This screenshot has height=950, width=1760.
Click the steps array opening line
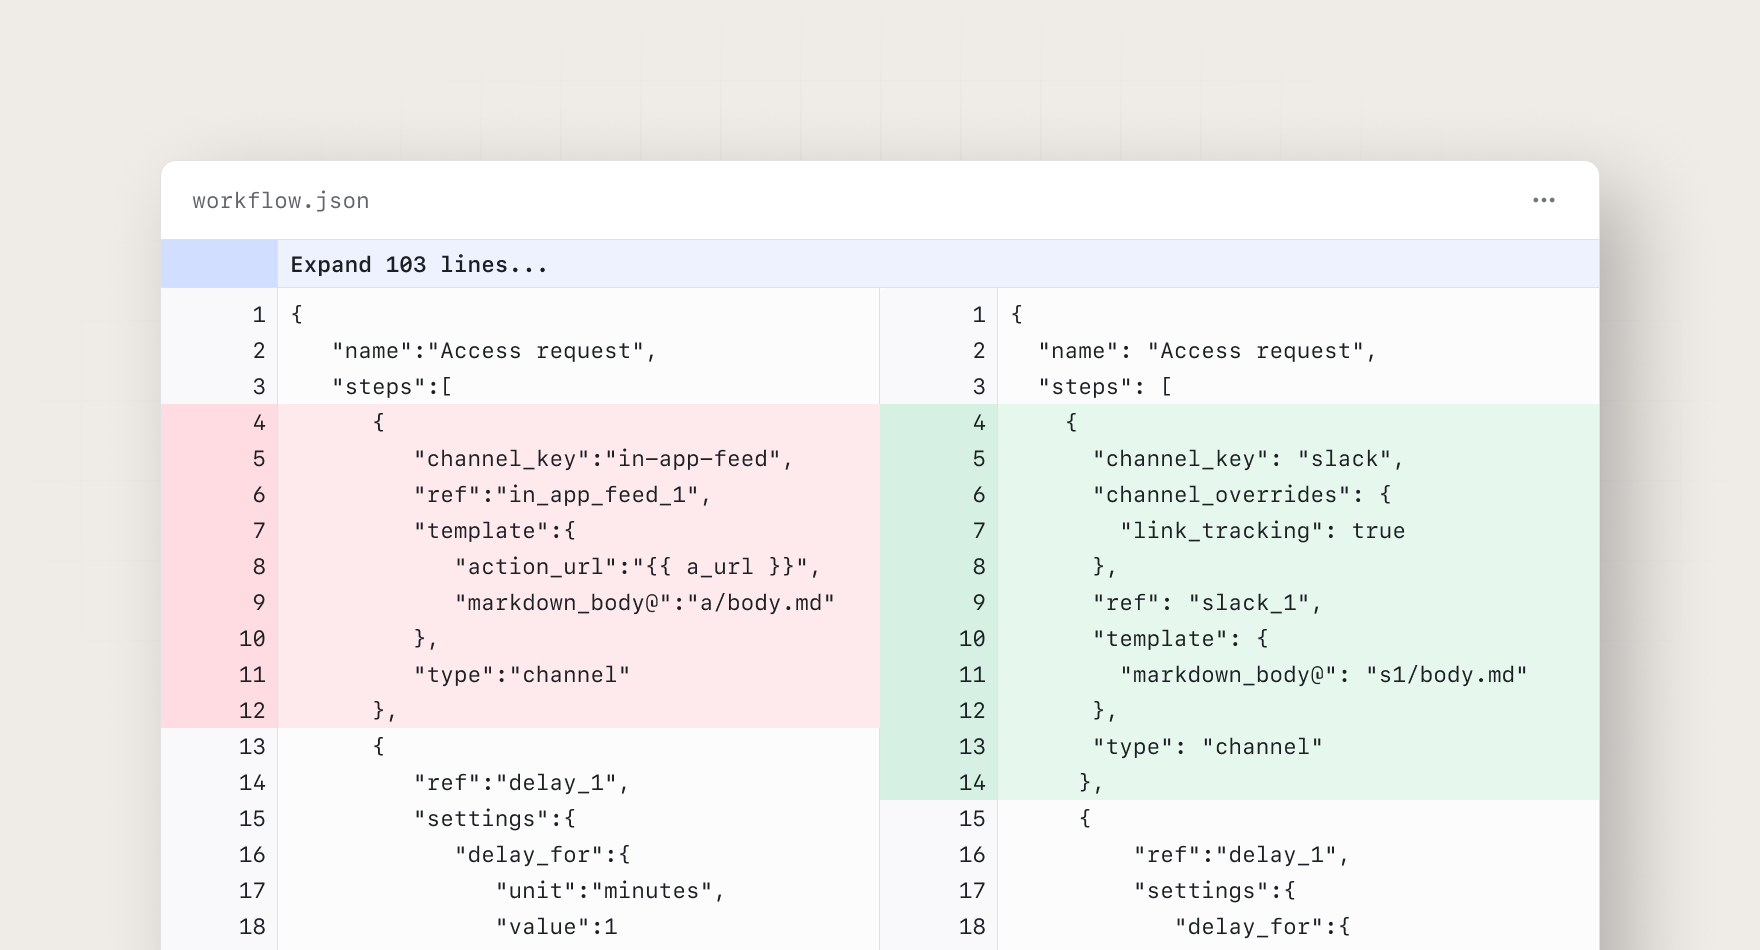(388, 386)
